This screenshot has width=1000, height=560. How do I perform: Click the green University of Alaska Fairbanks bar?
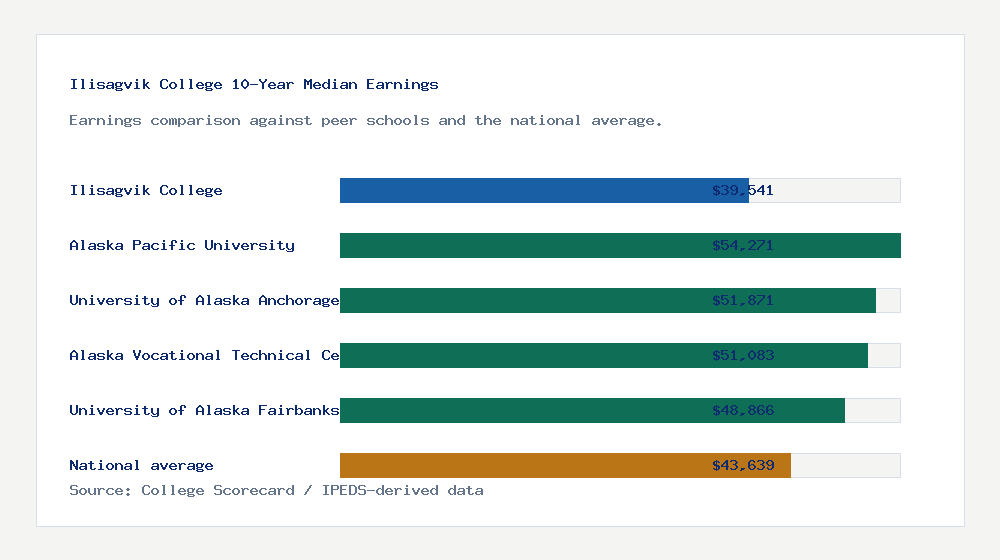pyautogui.click(x=592, y=410)
